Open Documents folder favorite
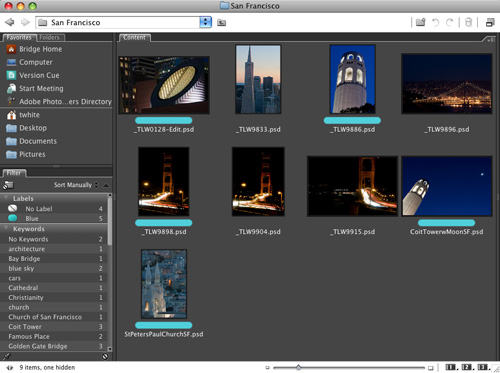500x373 pixels. [38, 141]
